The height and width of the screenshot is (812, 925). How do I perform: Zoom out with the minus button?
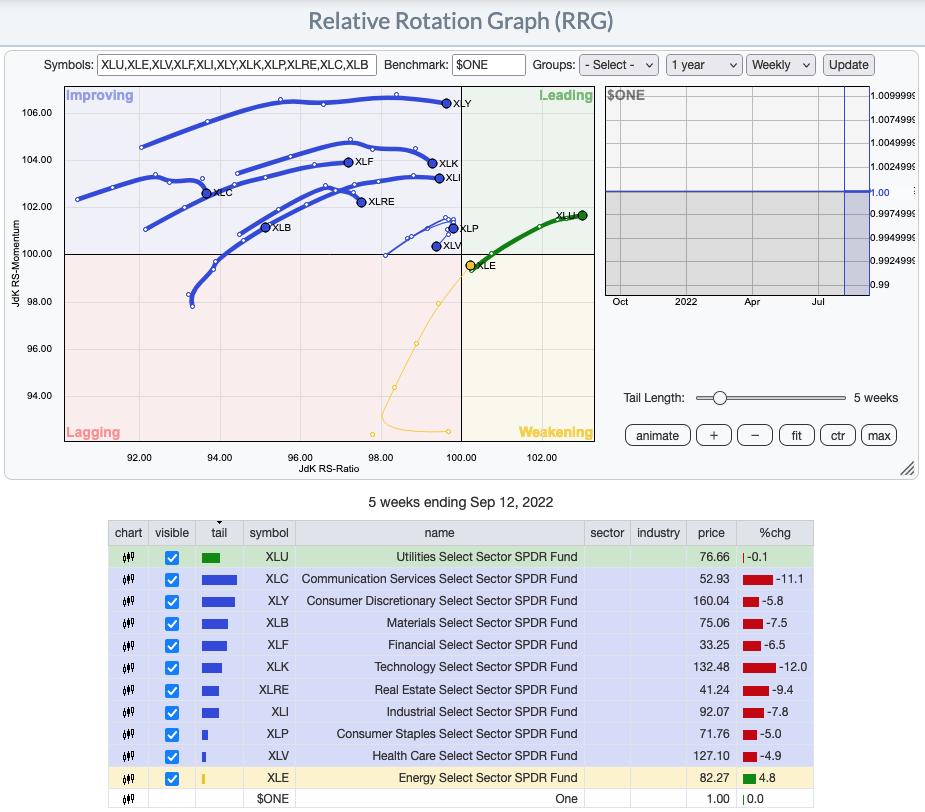click(755, 436)
